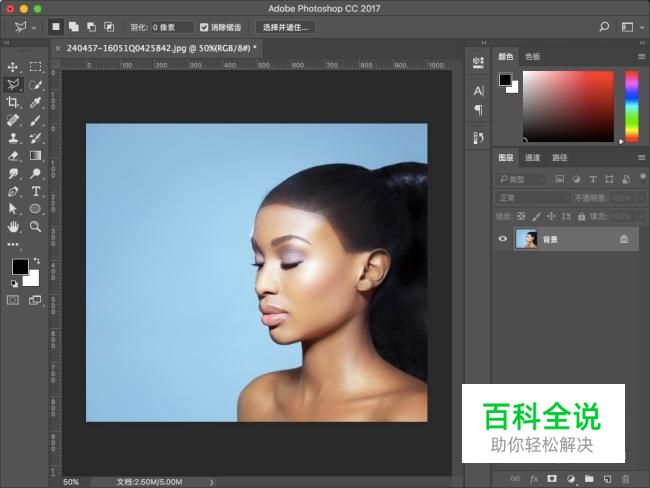The height and width of the screenshot is (488, 650).
Task: Open the search magnifier
Action: tap(604, 27)
